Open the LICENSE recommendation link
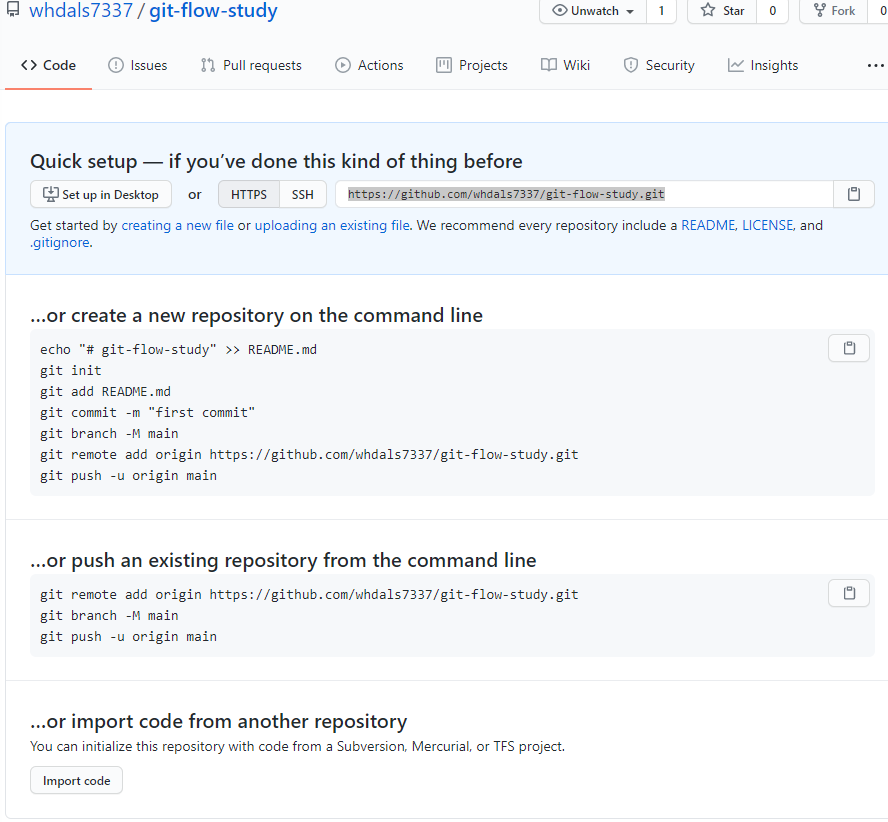888x822 pixels. [767, 225]
